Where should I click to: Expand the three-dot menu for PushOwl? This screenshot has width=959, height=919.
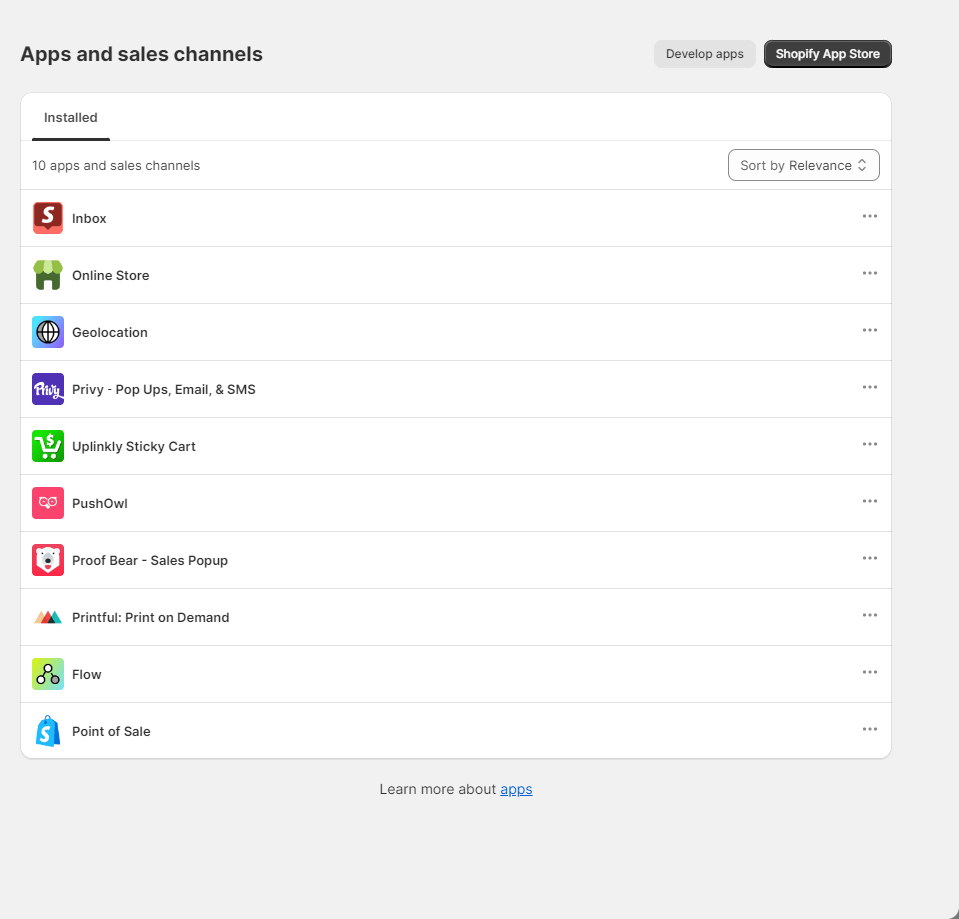point(869,501)
